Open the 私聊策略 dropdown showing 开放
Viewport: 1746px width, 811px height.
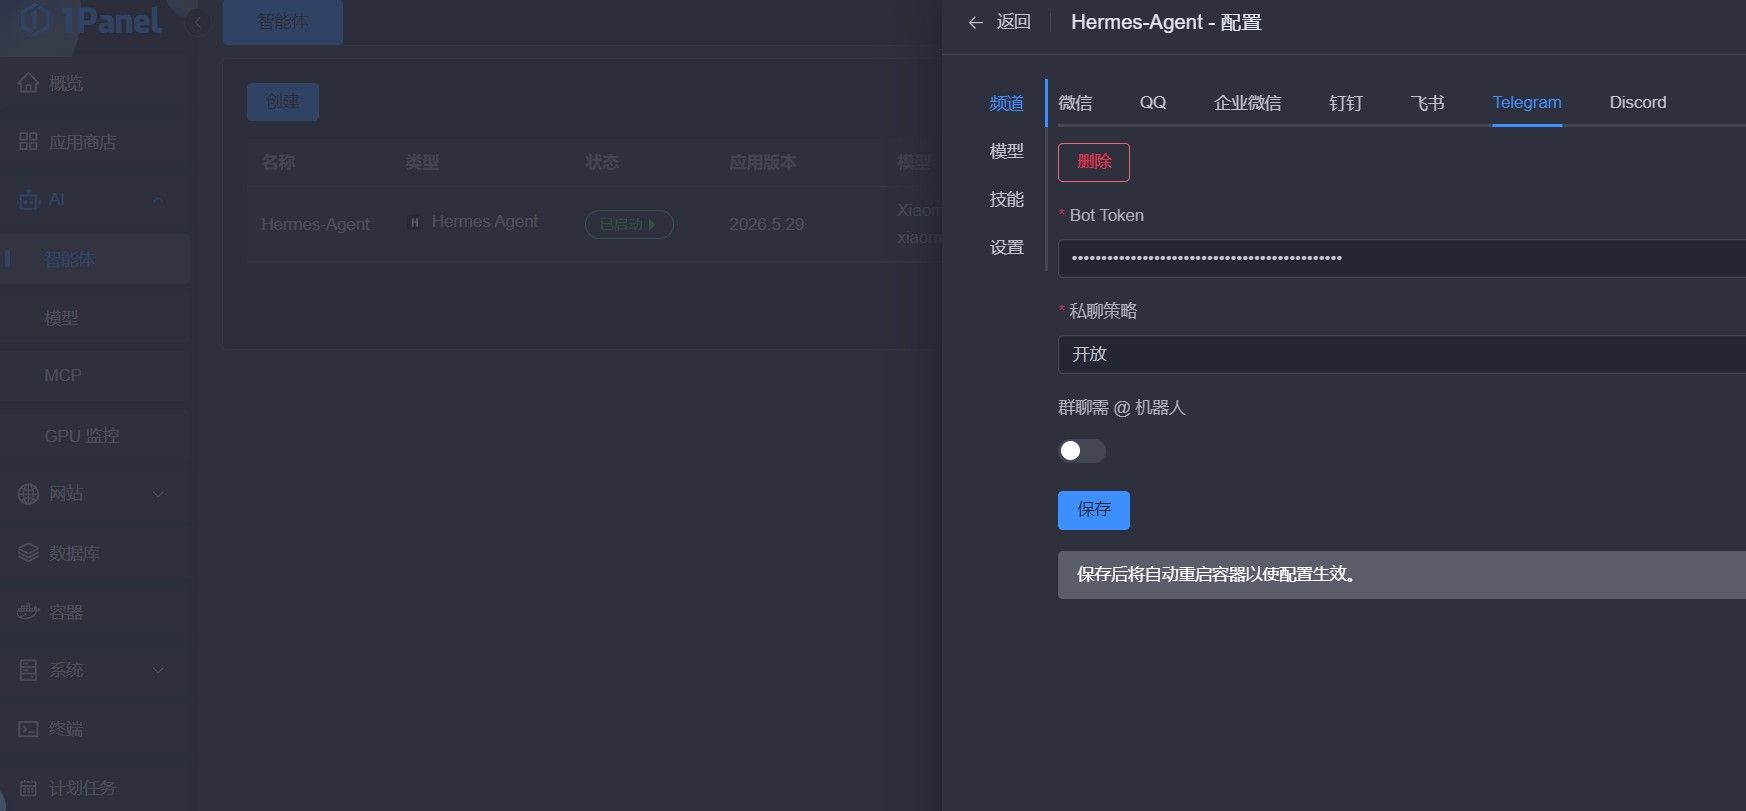(x=1402, y=354)
